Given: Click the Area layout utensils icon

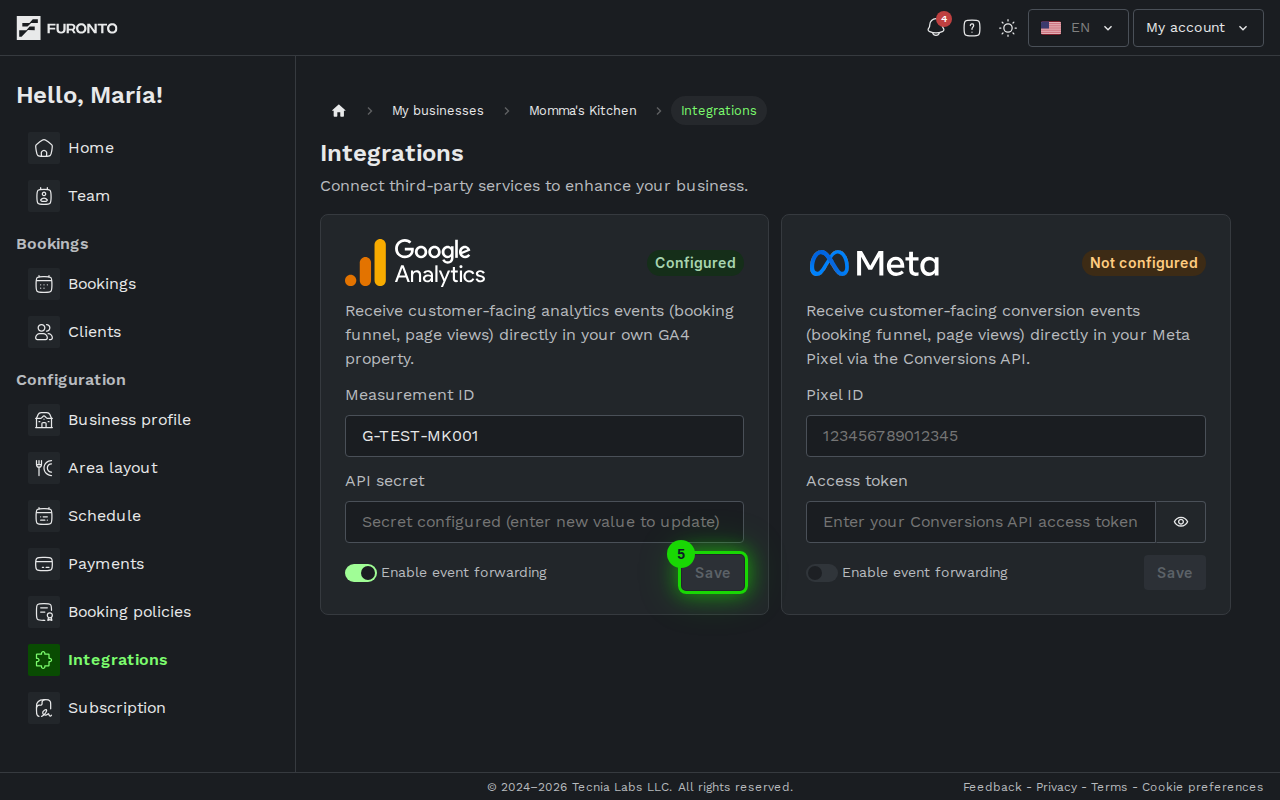Looking at the screenshot, I should click(44, 468).
